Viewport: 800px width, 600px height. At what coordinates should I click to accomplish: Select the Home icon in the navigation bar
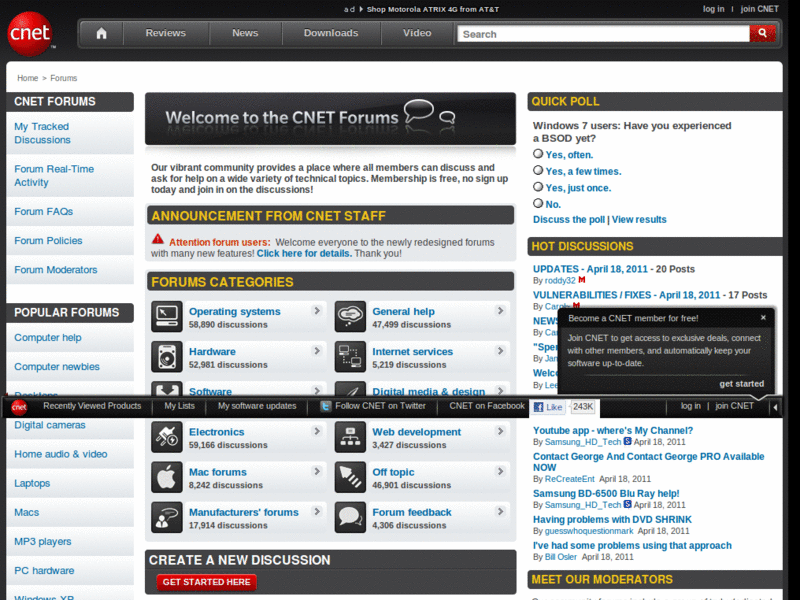pos(100,33)
